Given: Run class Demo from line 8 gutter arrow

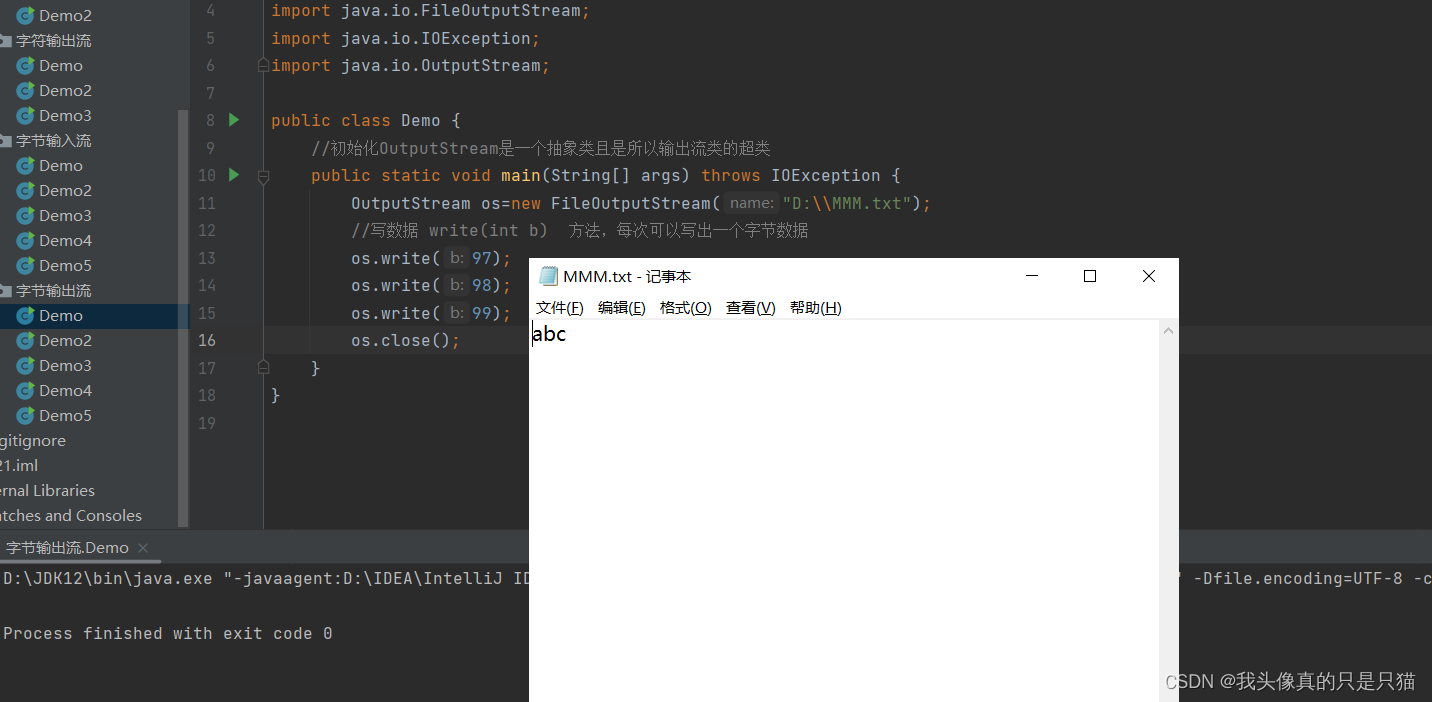Looking at the screenshot, I should point(234,120).
